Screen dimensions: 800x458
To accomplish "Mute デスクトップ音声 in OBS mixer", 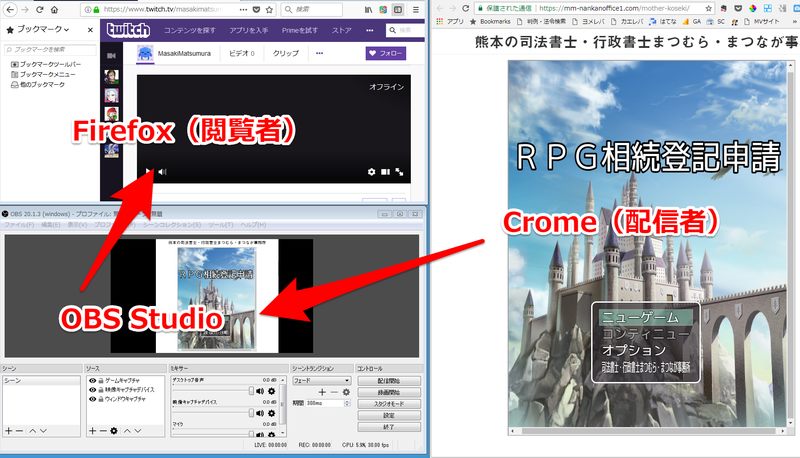I will (x=260, y=391).
